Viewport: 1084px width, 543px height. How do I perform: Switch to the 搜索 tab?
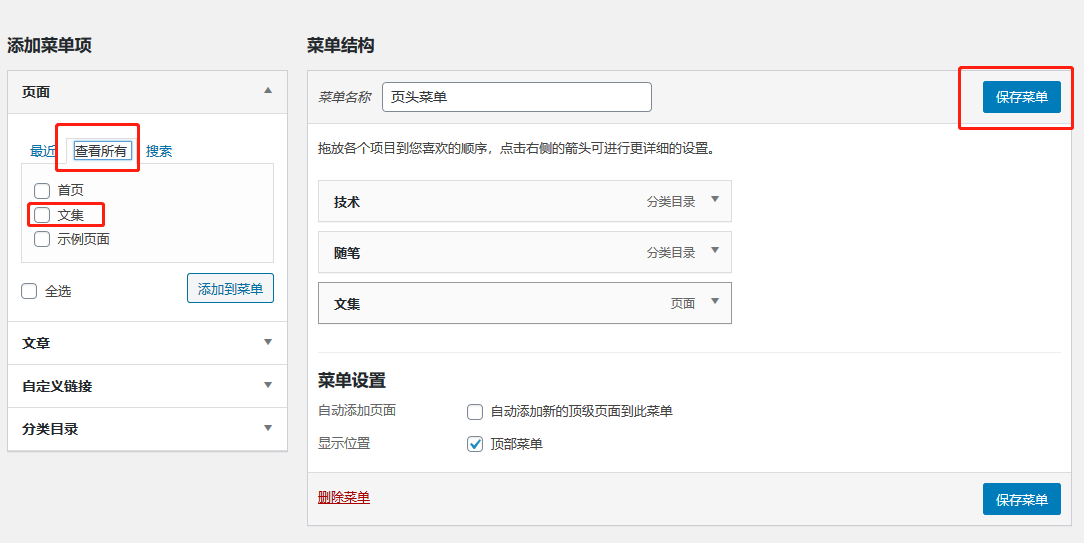click(x=159, y=151)
